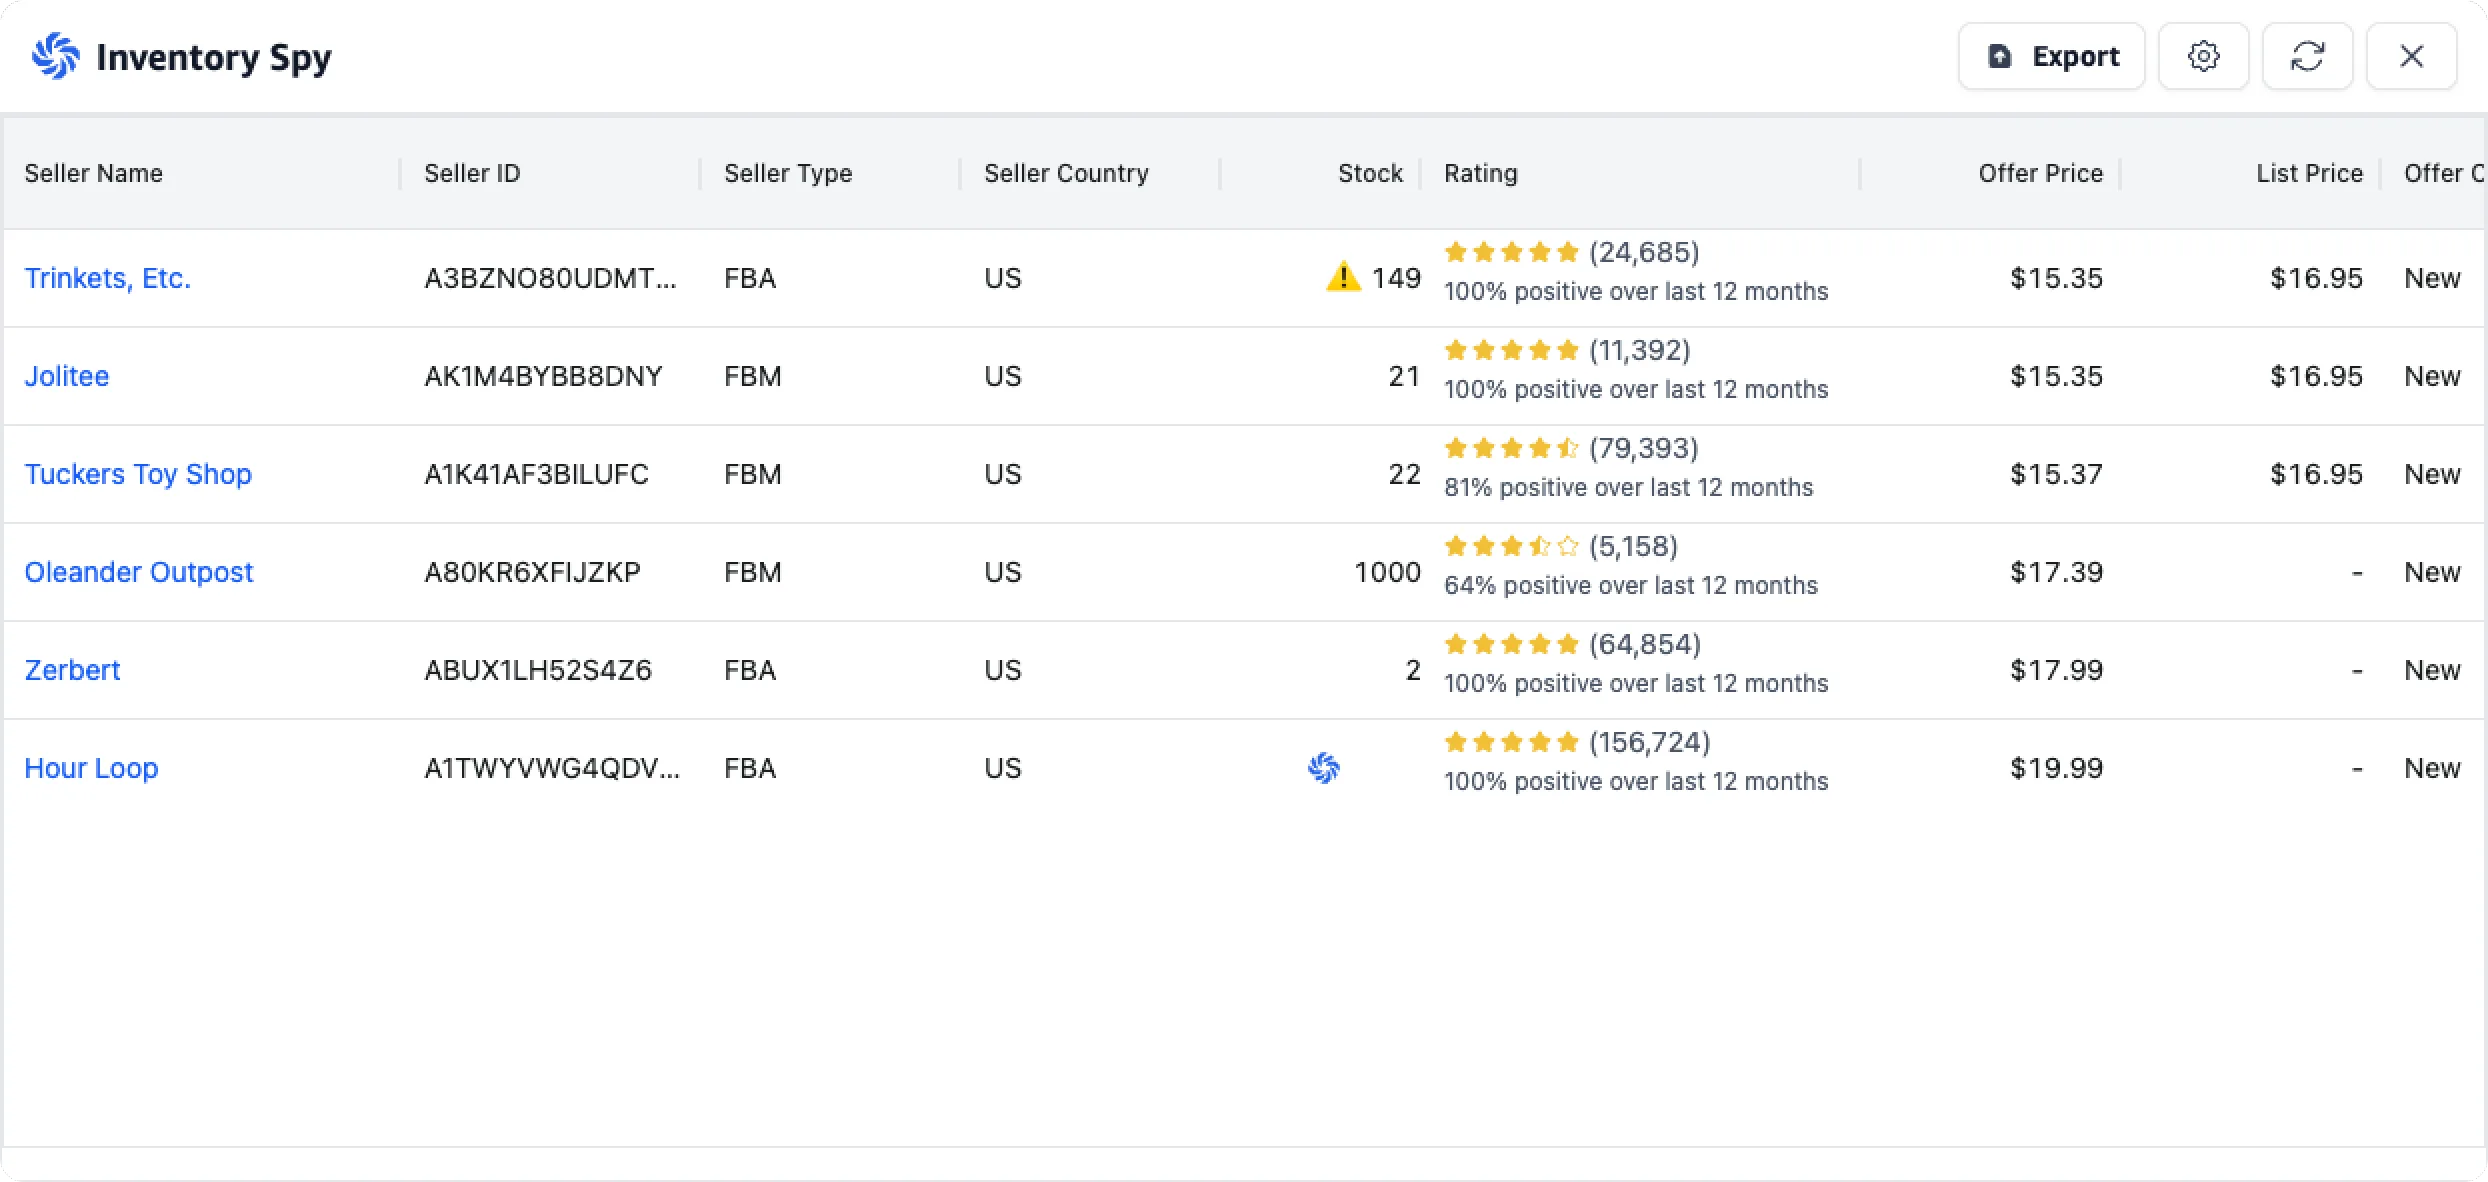Click stock value 149 for Trinkets, Etc.
Image resolution: width=2488 pixels, height=1182 pixels.
coord(1396,278)
